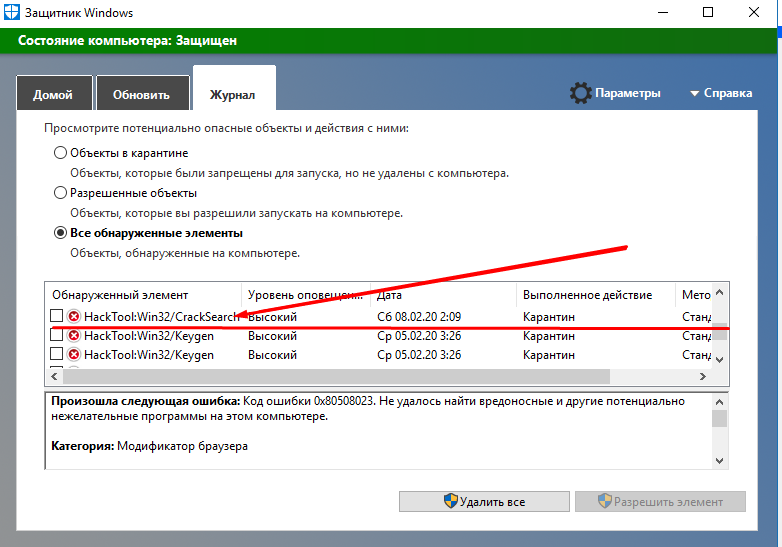Click the Параметры gear icon
The height and width of the screenshot is (547, 782).
(580, 93)
